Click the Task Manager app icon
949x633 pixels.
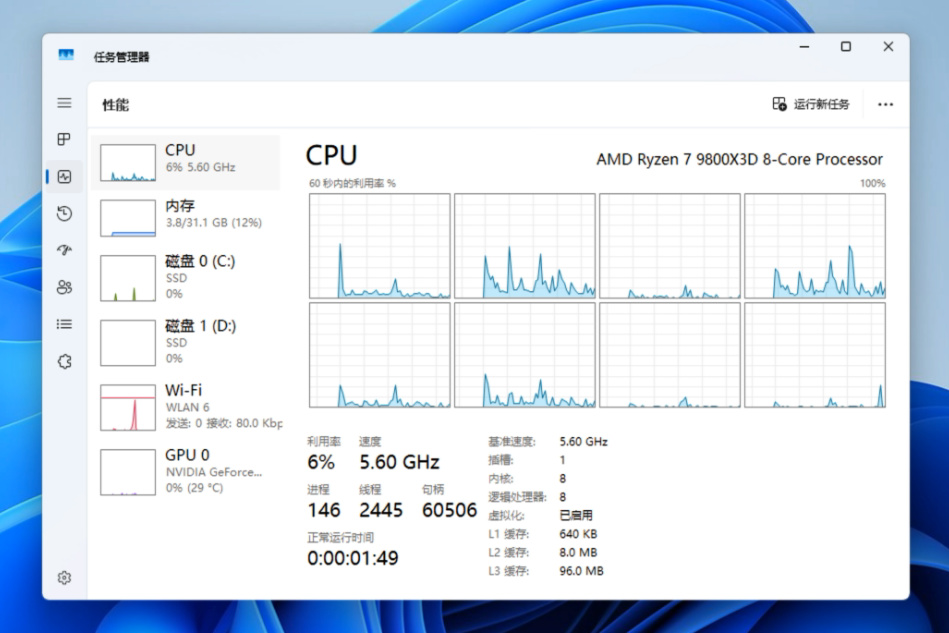[x=66, y=56]
